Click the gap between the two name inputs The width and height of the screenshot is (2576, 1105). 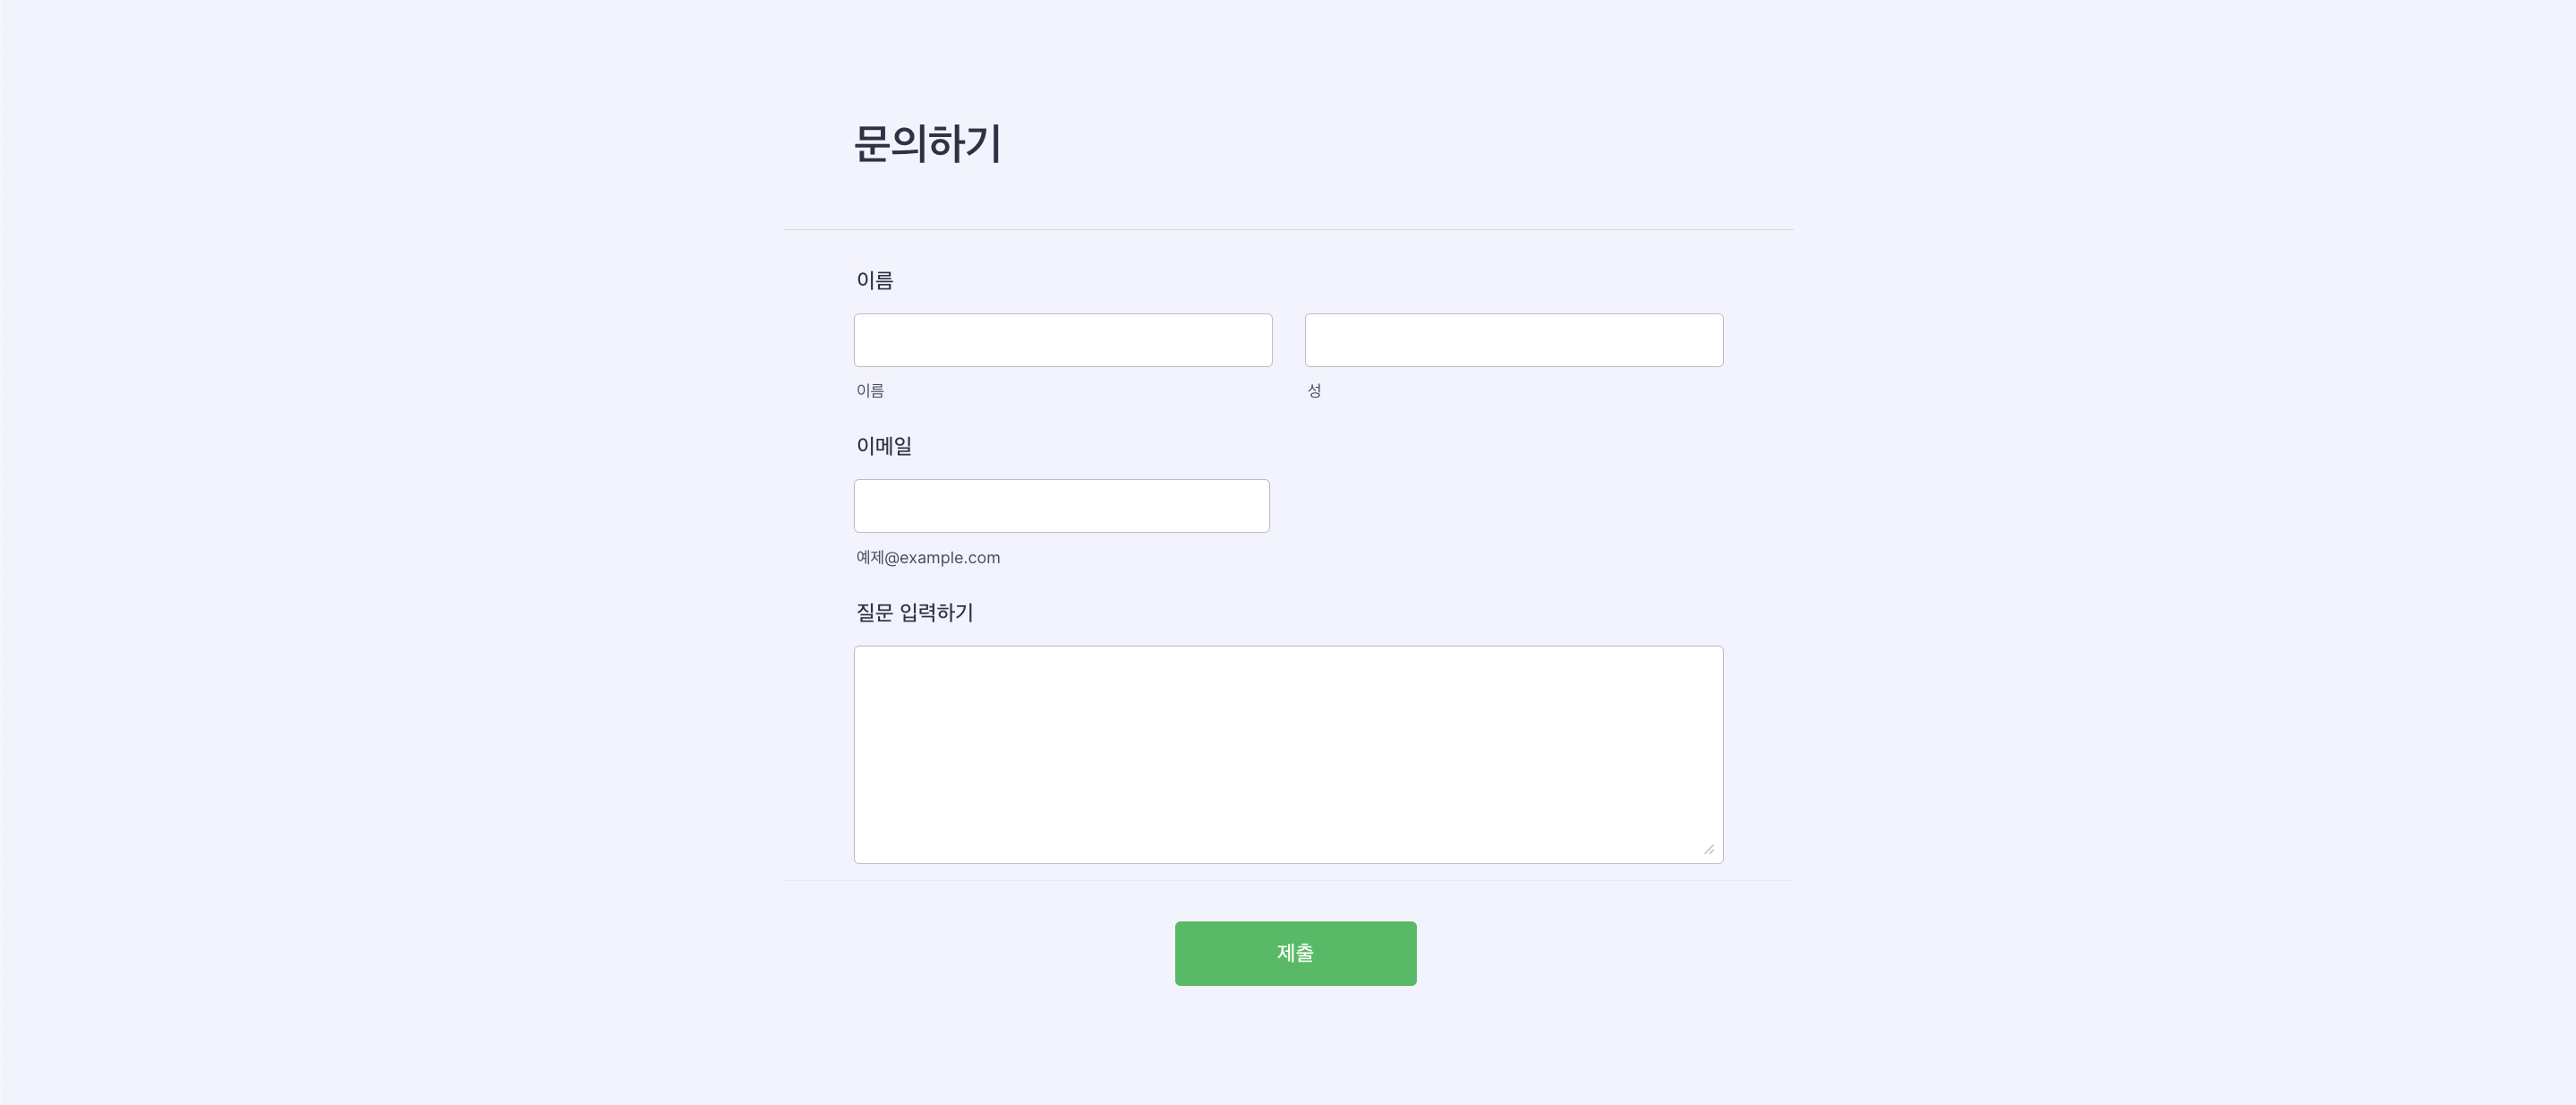point(1288,340)
